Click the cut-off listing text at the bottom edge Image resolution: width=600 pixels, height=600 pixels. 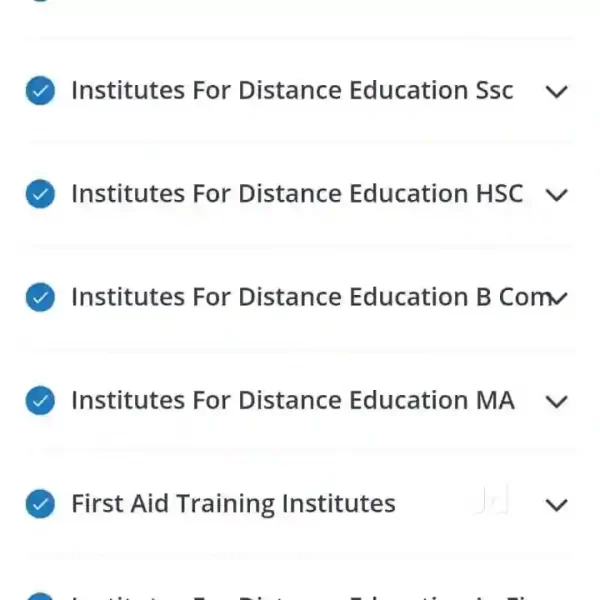(x=300, y=596)
